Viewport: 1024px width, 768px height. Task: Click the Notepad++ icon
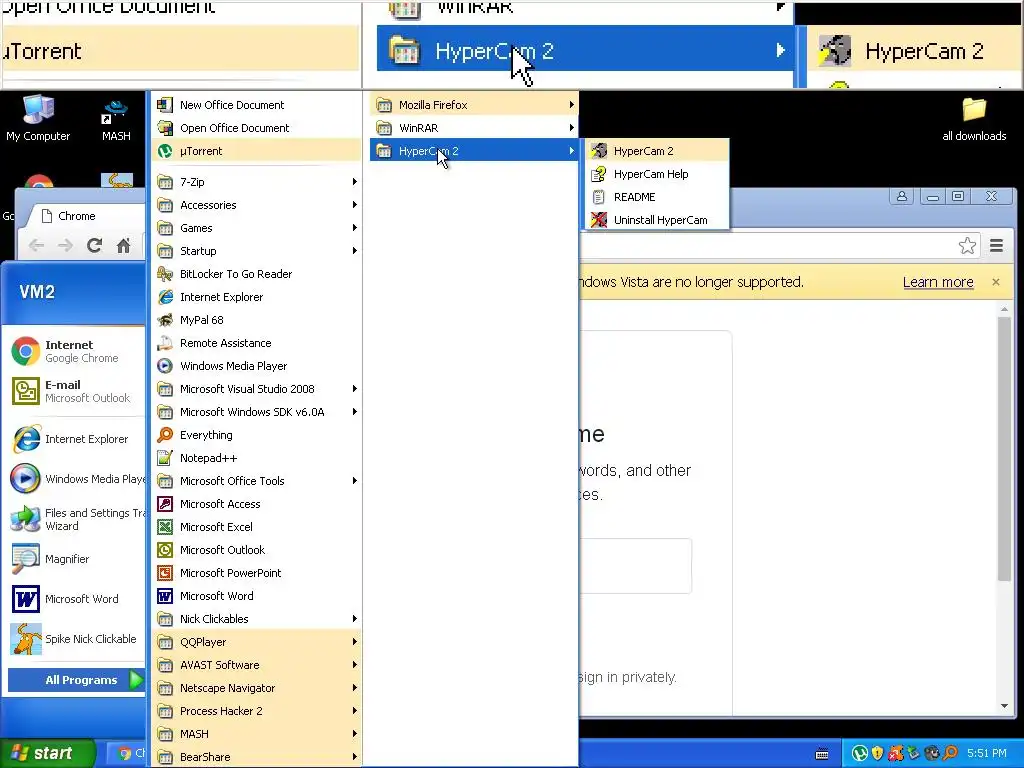click(165, 458)
